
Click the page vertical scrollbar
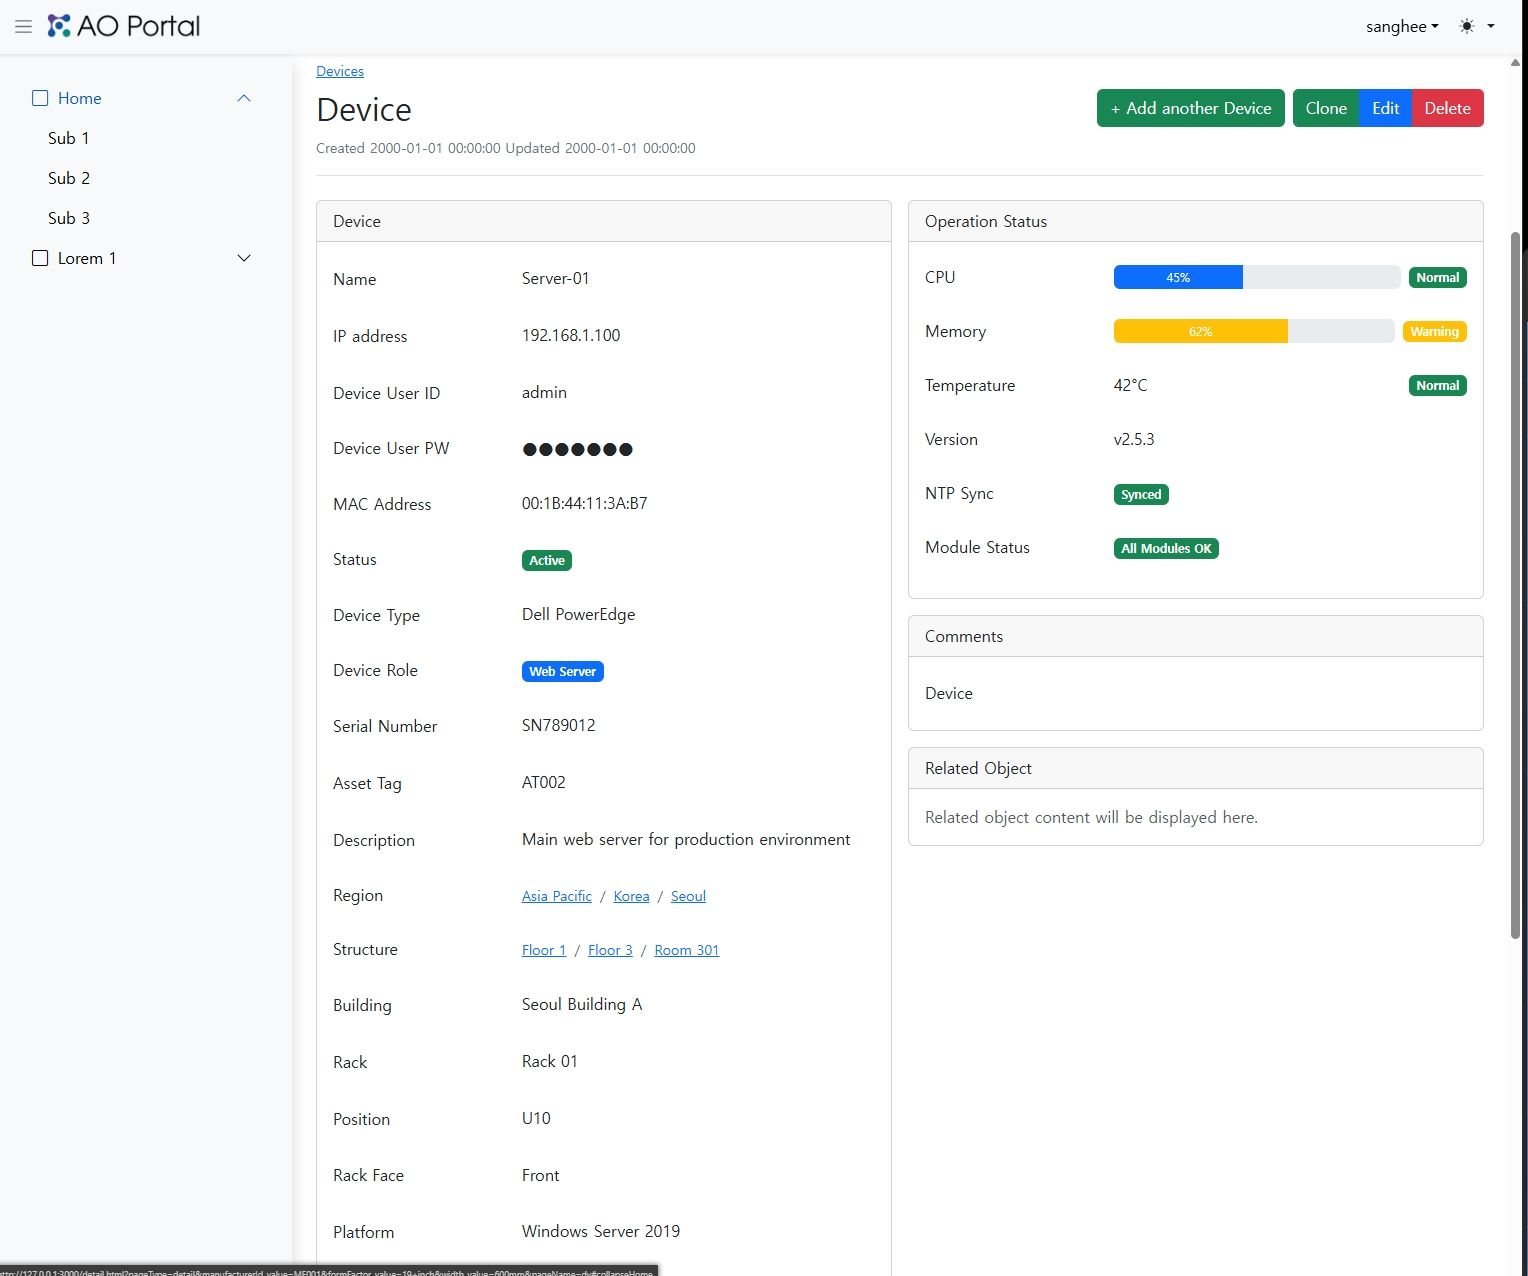pyautogui.click(x=1516, y=585)
